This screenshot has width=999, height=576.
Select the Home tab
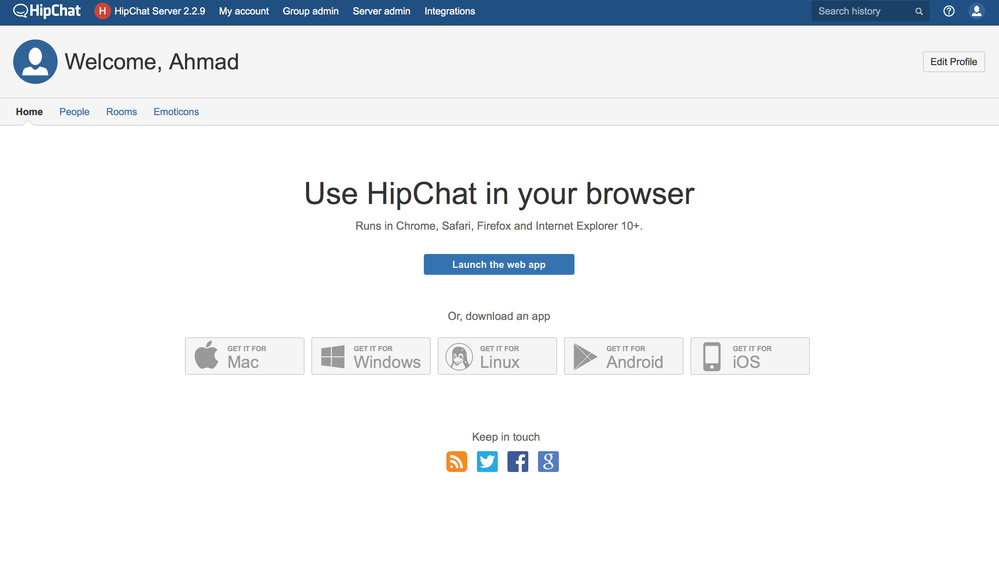29,112
